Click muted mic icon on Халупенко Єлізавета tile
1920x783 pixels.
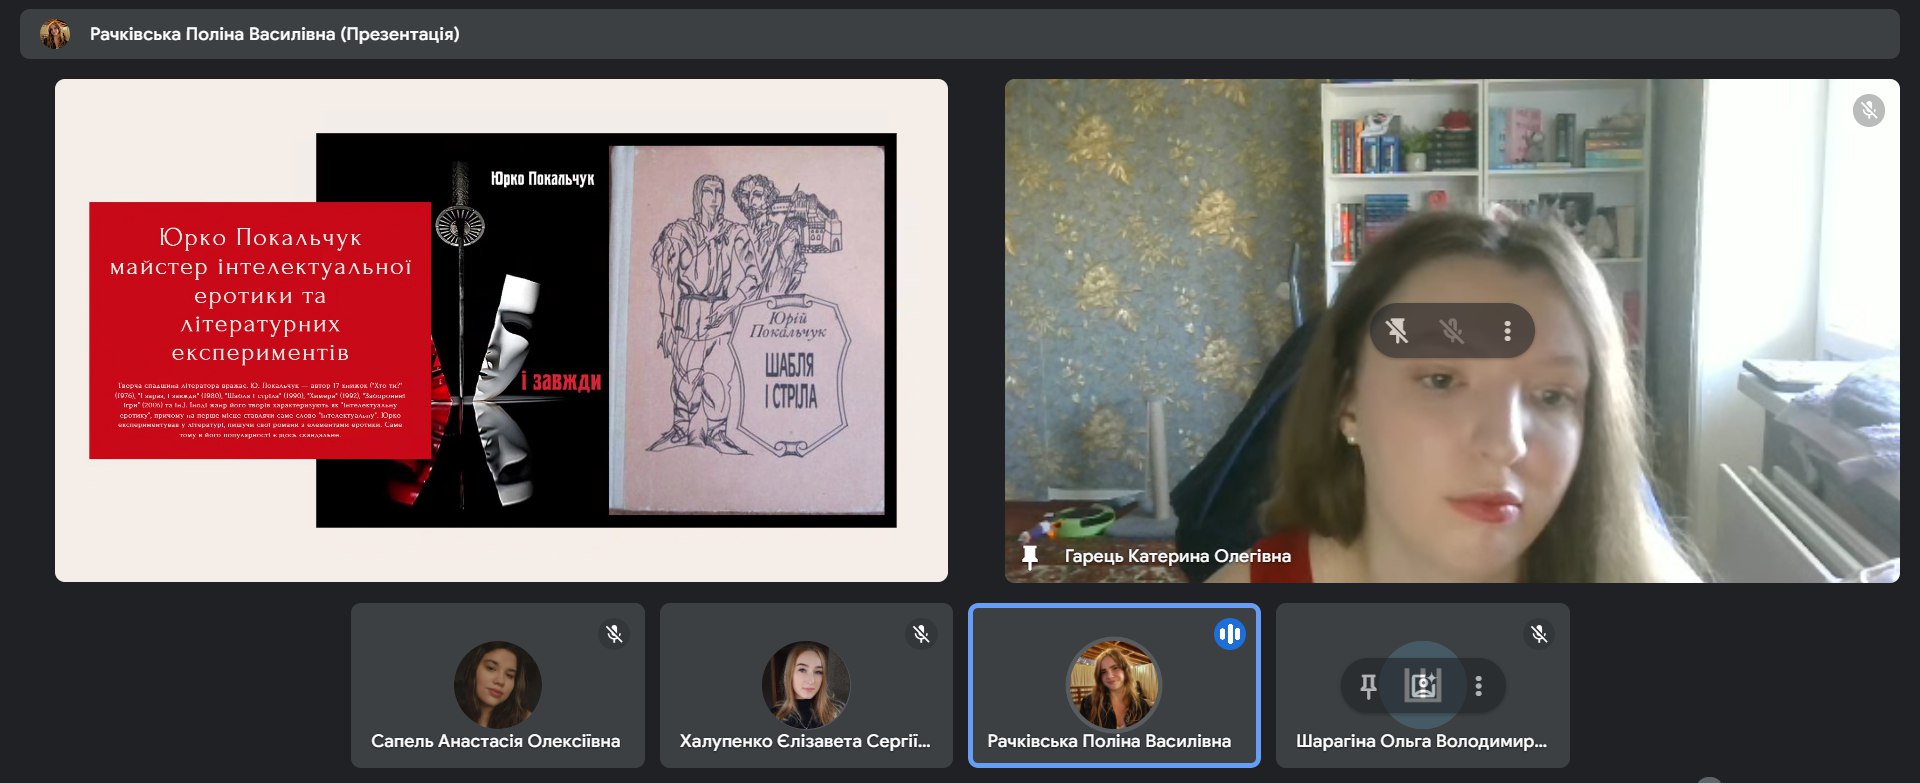click(x=921, y=634)
